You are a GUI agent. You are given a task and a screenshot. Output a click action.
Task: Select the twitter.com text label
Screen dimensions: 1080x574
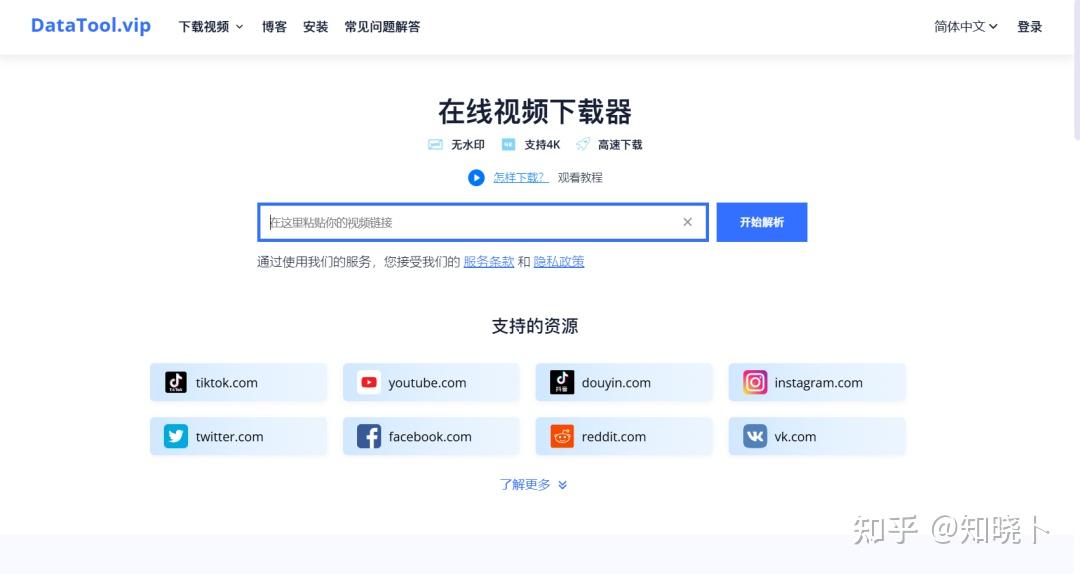point(229,436)
